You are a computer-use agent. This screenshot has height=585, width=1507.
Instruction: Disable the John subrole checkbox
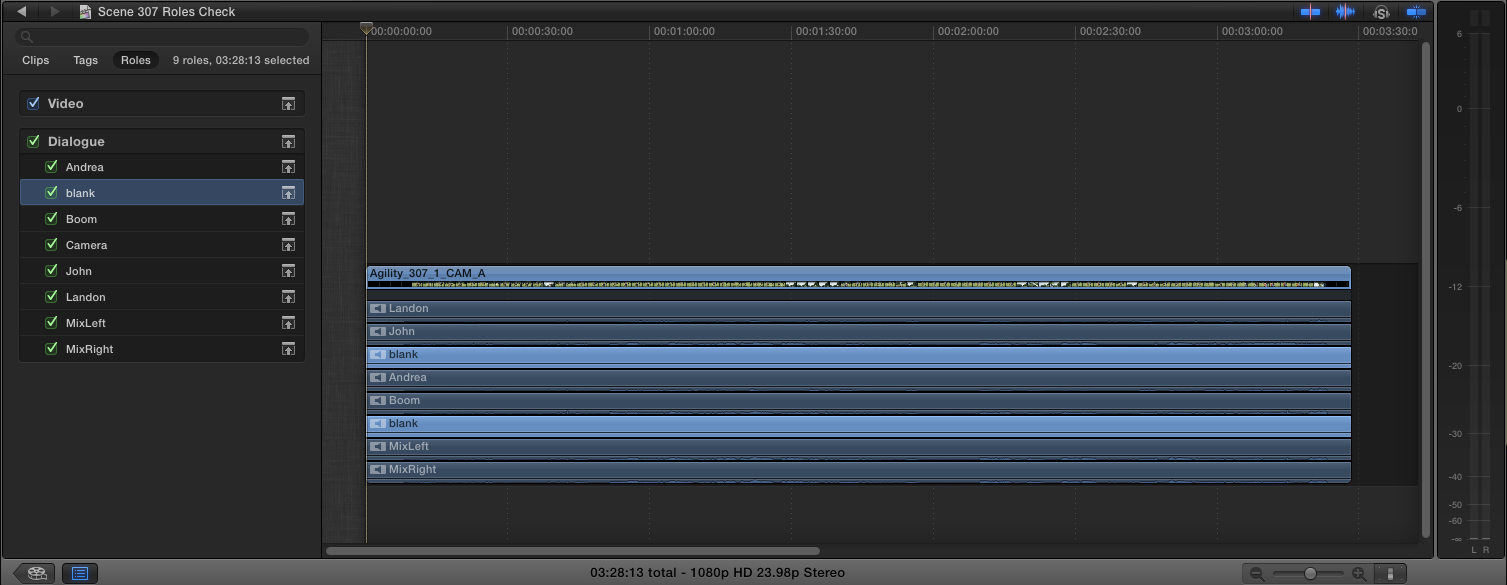(52, 270)
